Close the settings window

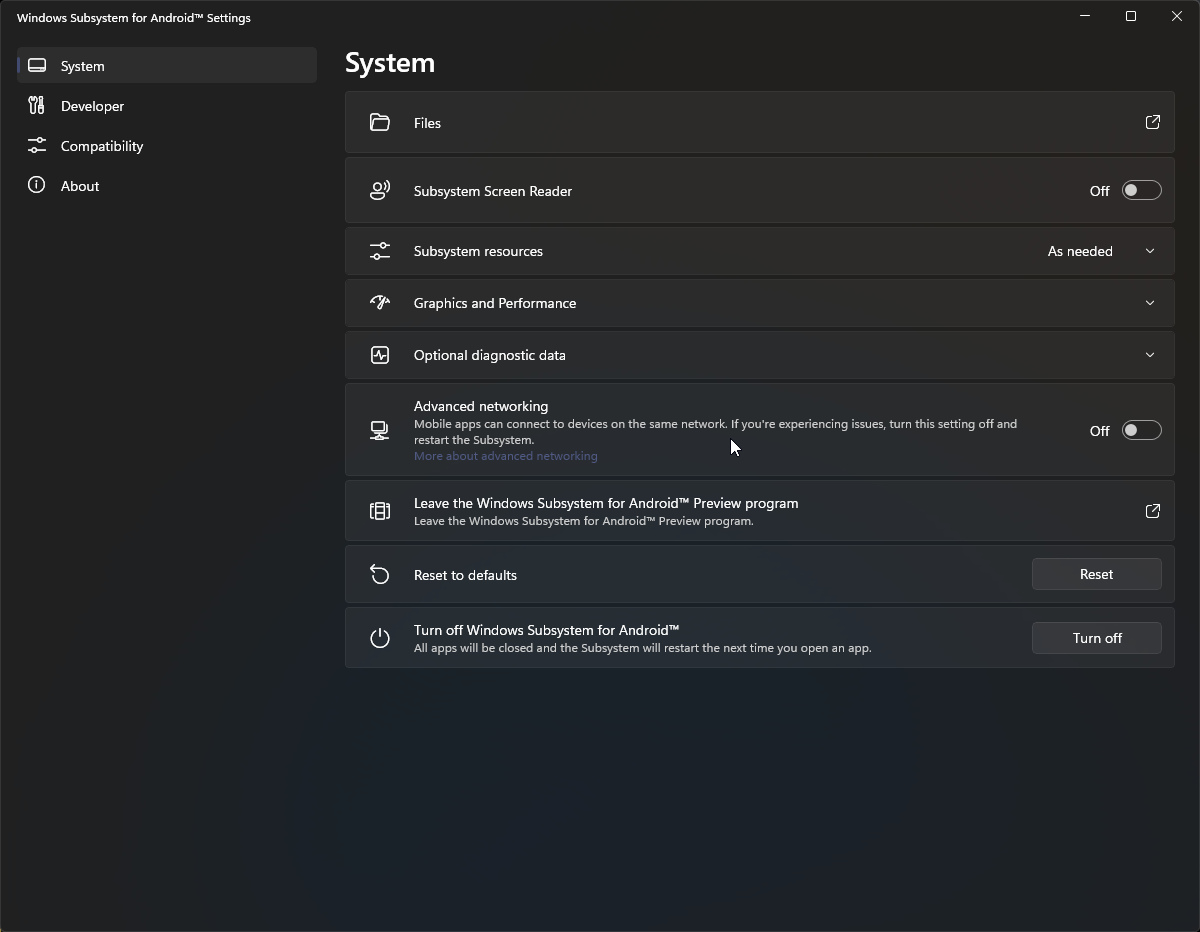pyautogui.click(x=1177, y=16)
